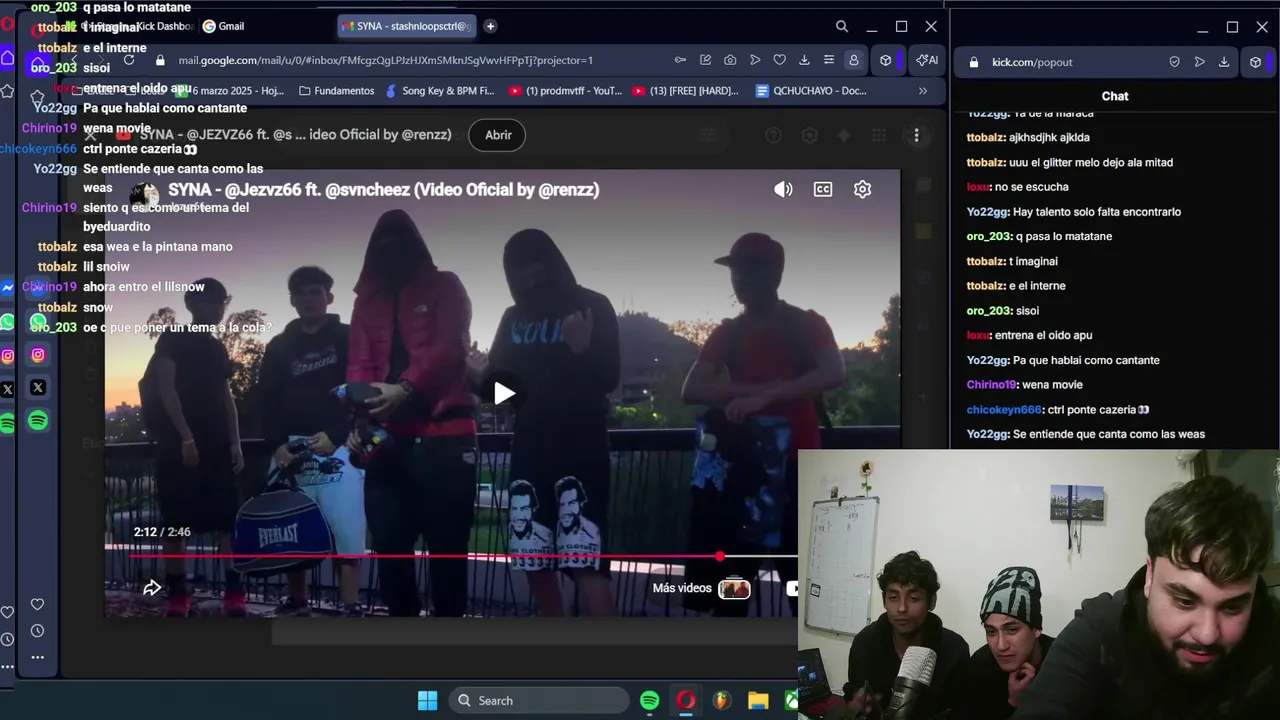Mute the video with the speaker icon
The height and width of the screenshot is (720, 1280).
pos(783,189)
